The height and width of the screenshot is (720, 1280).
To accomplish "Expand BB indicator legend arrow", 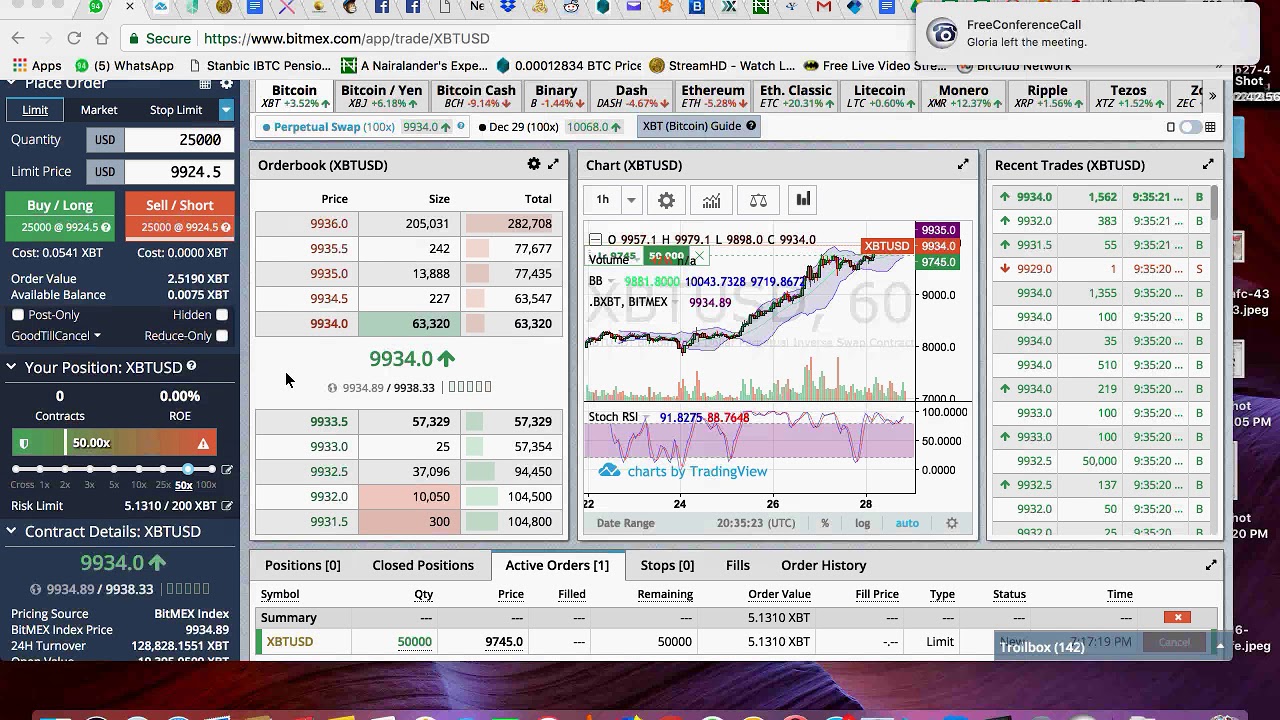I will [x=611, y=282].
